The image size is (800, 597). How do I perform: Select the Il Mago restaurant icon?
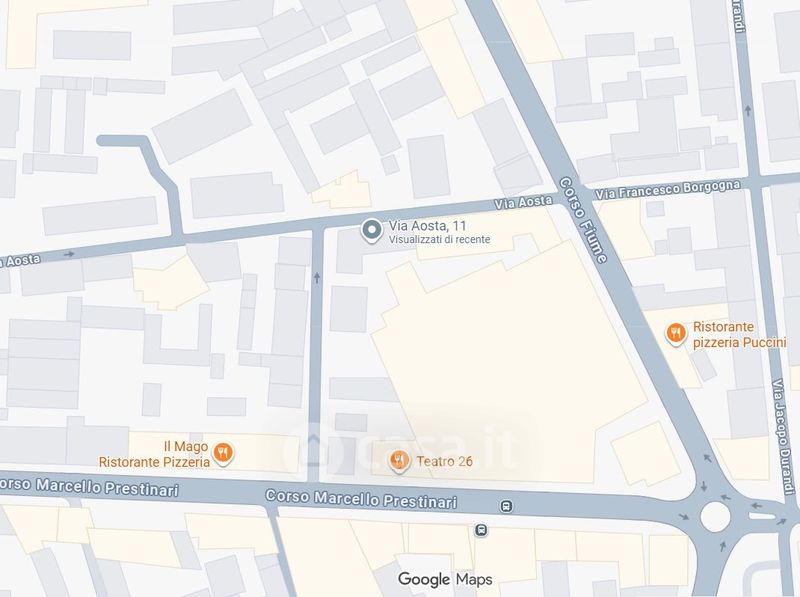click(x=223, y=453)
